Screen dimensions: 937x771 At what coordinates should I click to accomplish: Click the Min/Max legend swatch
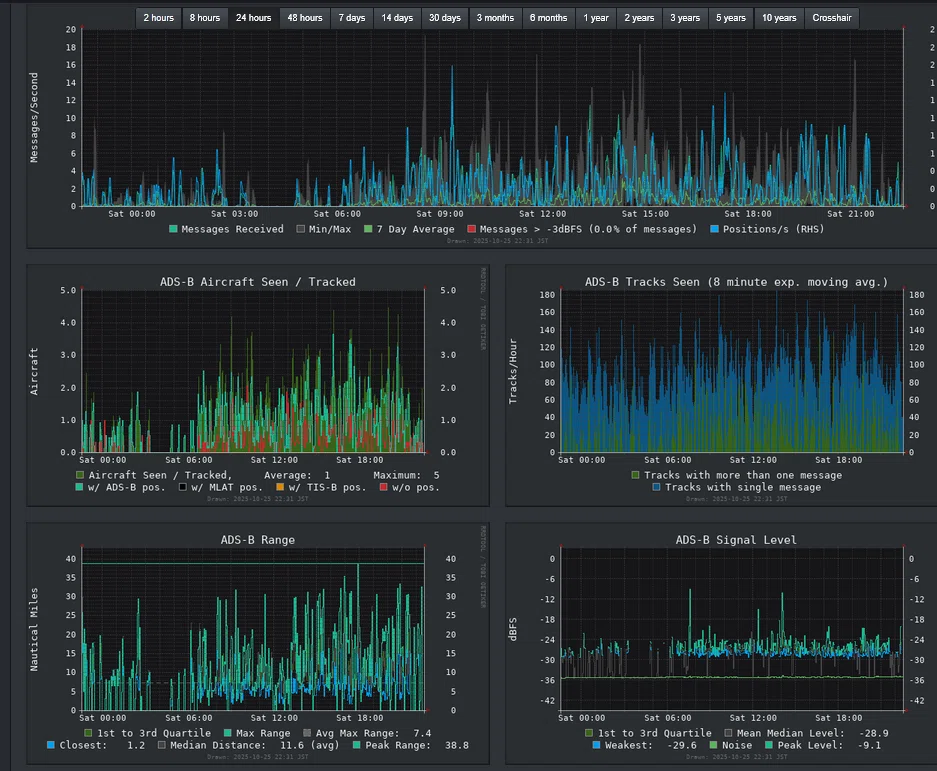tap(301, 229)
